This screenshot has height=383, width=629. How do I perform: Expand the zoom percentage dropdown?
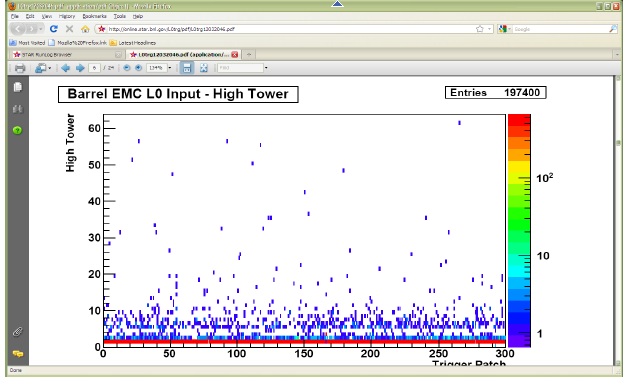click(x=170, y=68)
